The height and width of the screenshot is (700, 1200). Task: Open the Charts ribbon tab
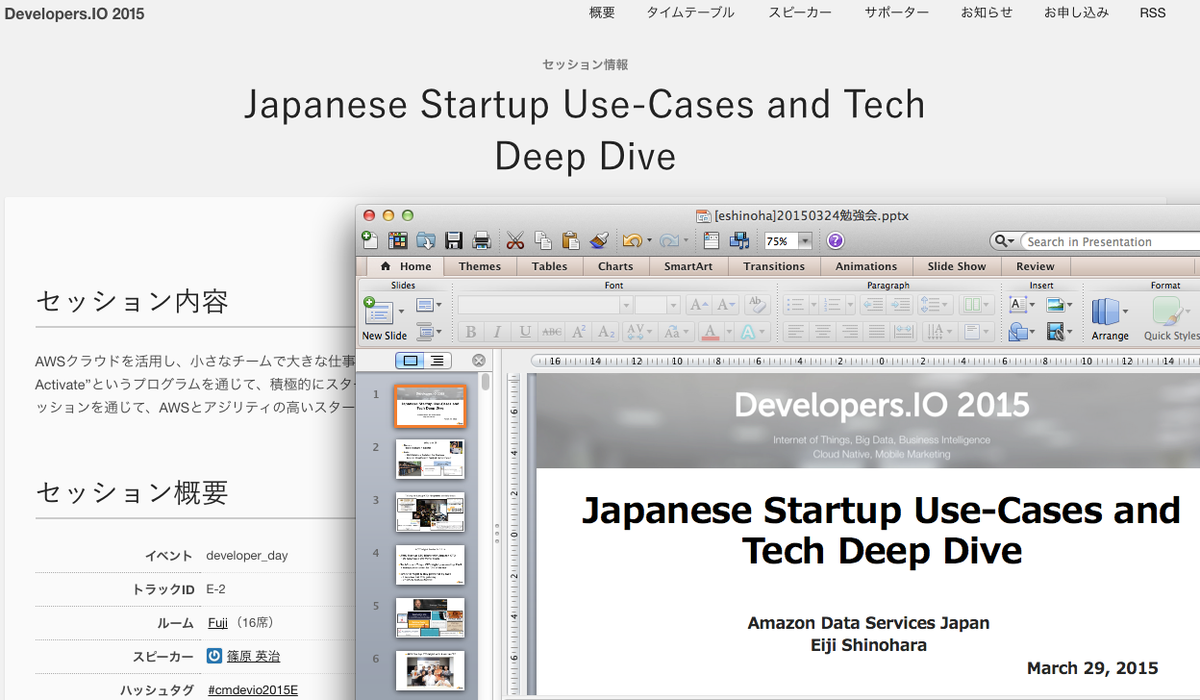pos(615,266)
